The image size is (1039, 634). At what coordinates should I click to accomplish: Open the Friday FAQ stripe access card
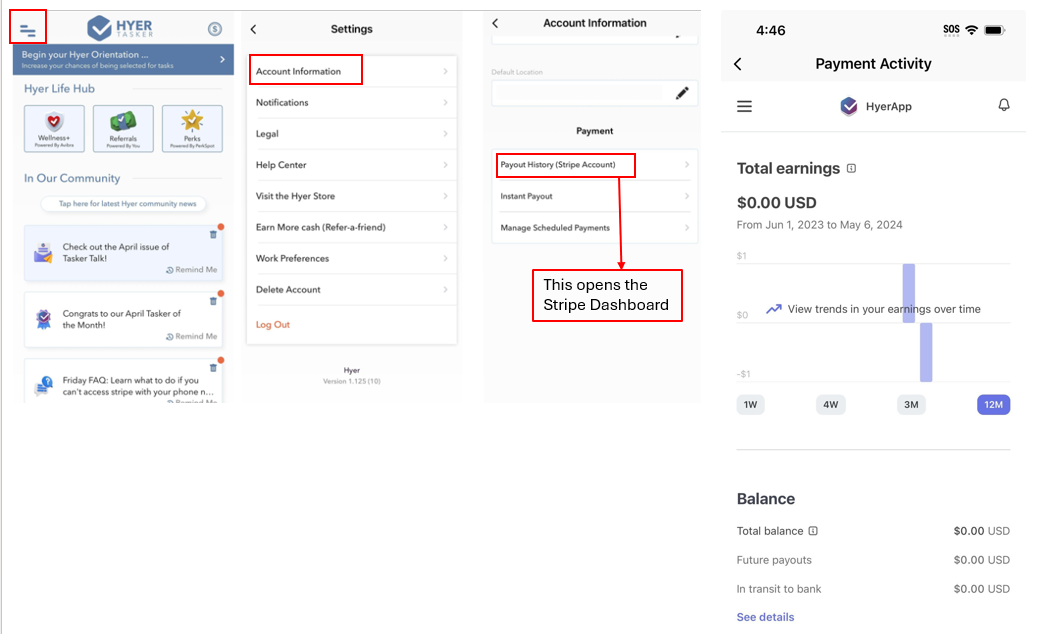tap(123, 381)
